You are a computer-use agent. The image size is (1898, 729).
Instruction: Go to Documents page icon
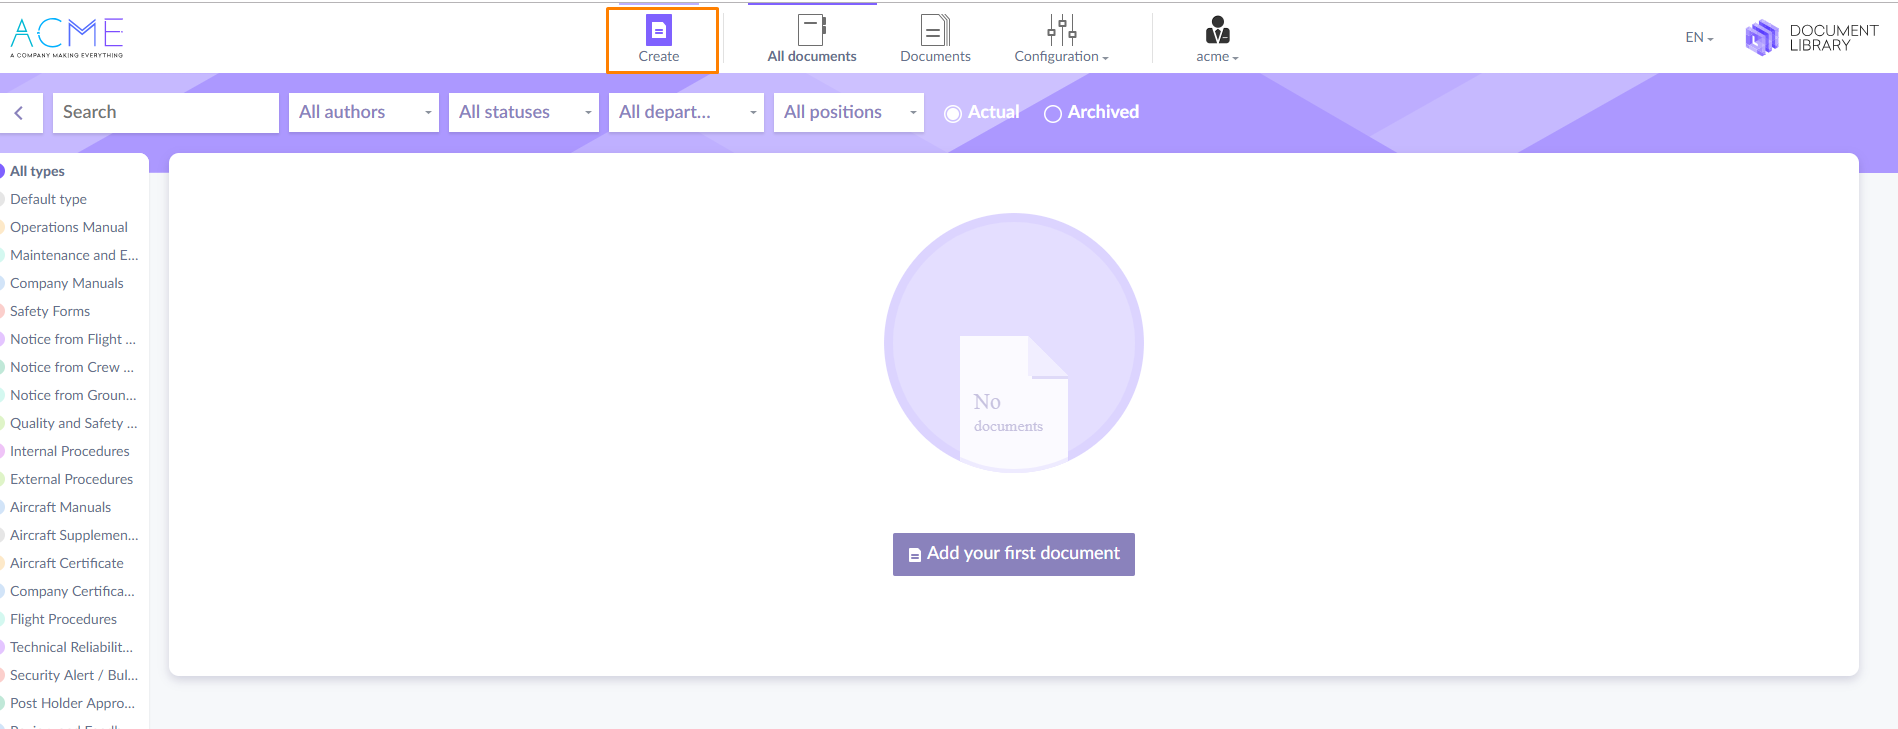[935, 30]
